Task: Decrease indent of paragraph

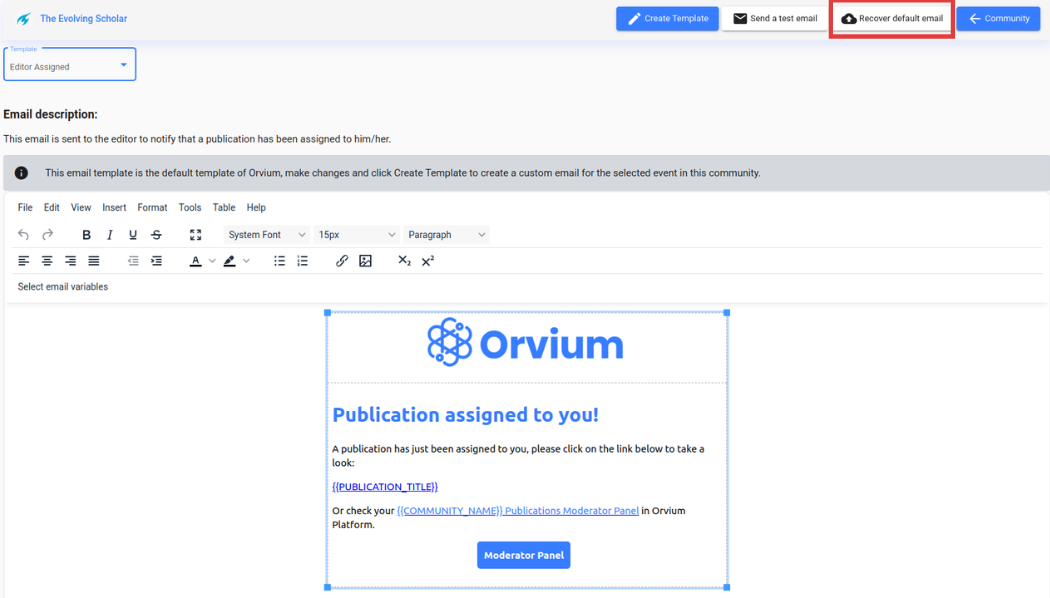Action: tap(133, 260)
